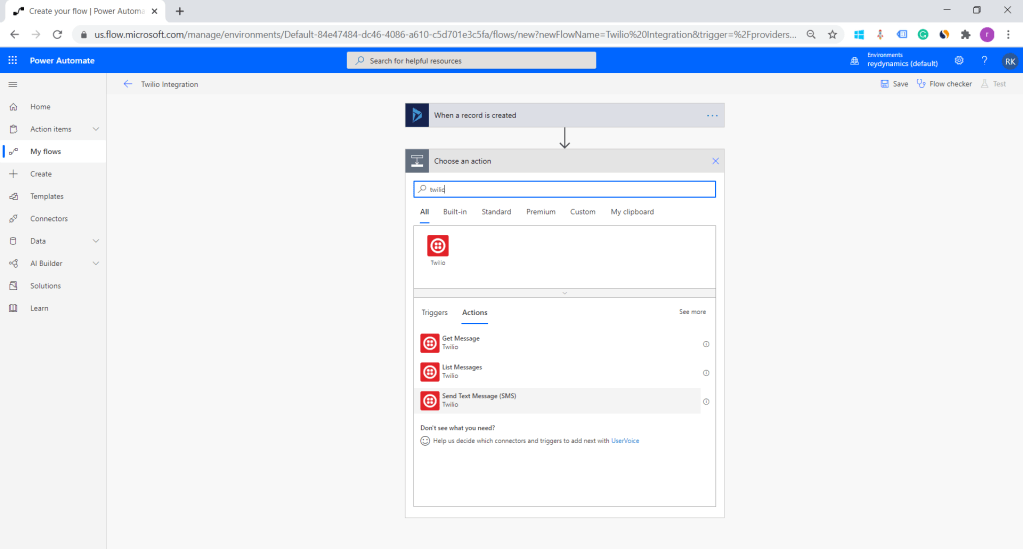The width and height of the screenshot is (1023, 549).
Task: Show info for Get Message action
Action: click(x=706, y=344)
